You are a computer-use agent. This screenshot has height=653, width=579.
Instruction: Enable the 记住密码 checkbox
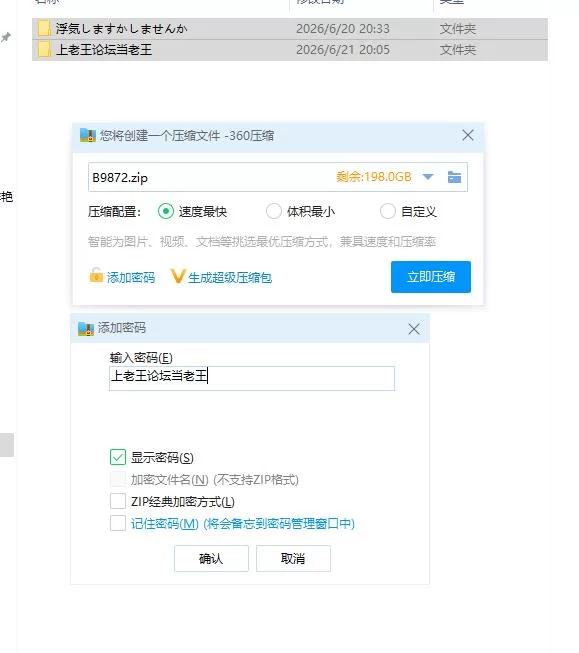click(118, 523)
